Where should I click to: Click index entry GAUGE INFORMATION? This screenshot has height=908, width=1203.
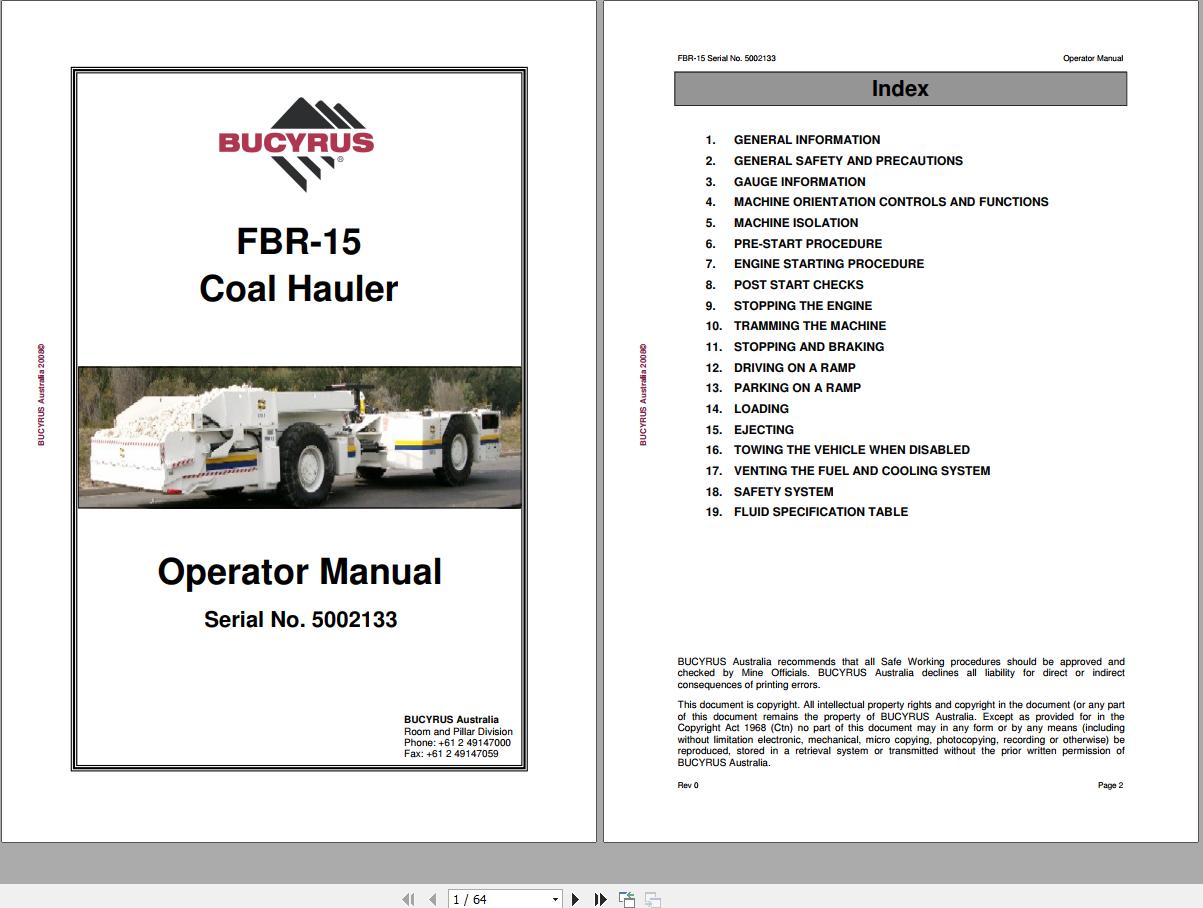click(x=800, y=182)
